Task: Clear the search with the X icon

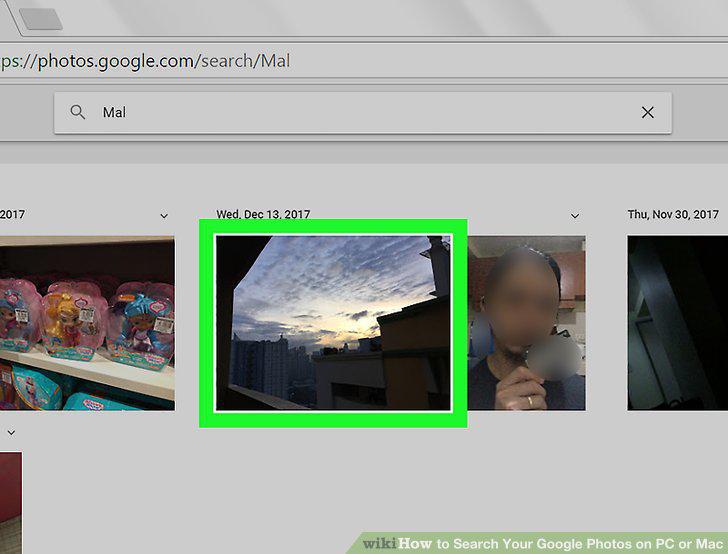Action: click(x=648, y=112)
